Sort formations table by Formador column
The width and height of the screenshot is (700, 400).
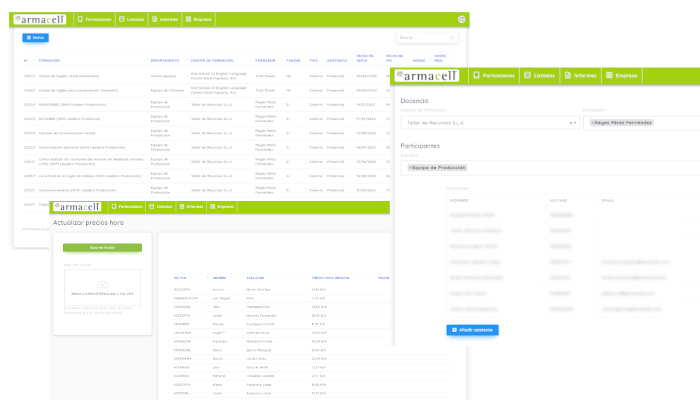coord(265,60)
